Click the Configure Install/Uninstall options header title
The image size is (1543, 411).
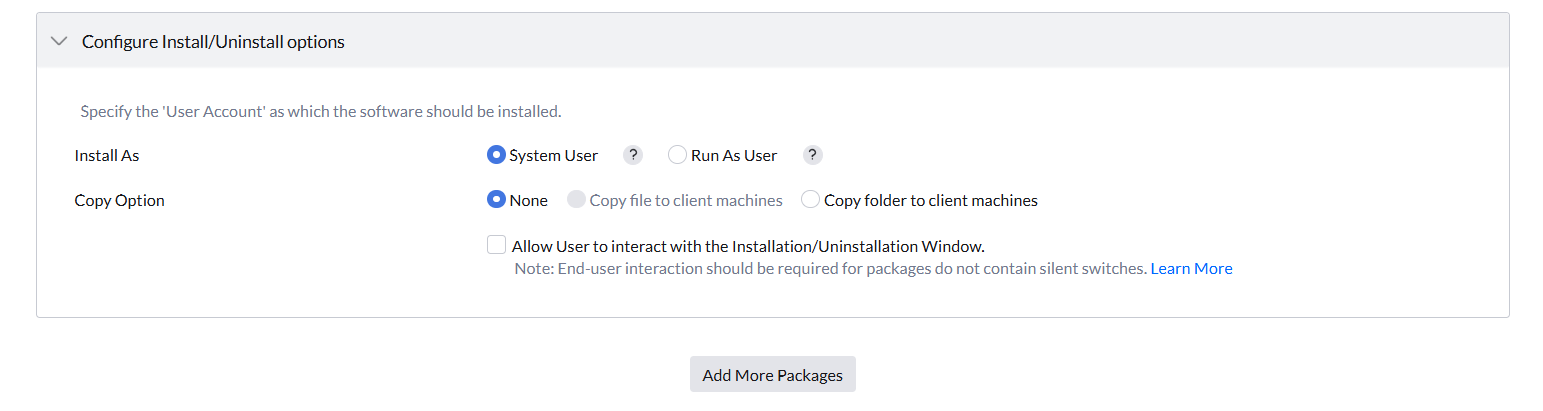pos(213,42)
